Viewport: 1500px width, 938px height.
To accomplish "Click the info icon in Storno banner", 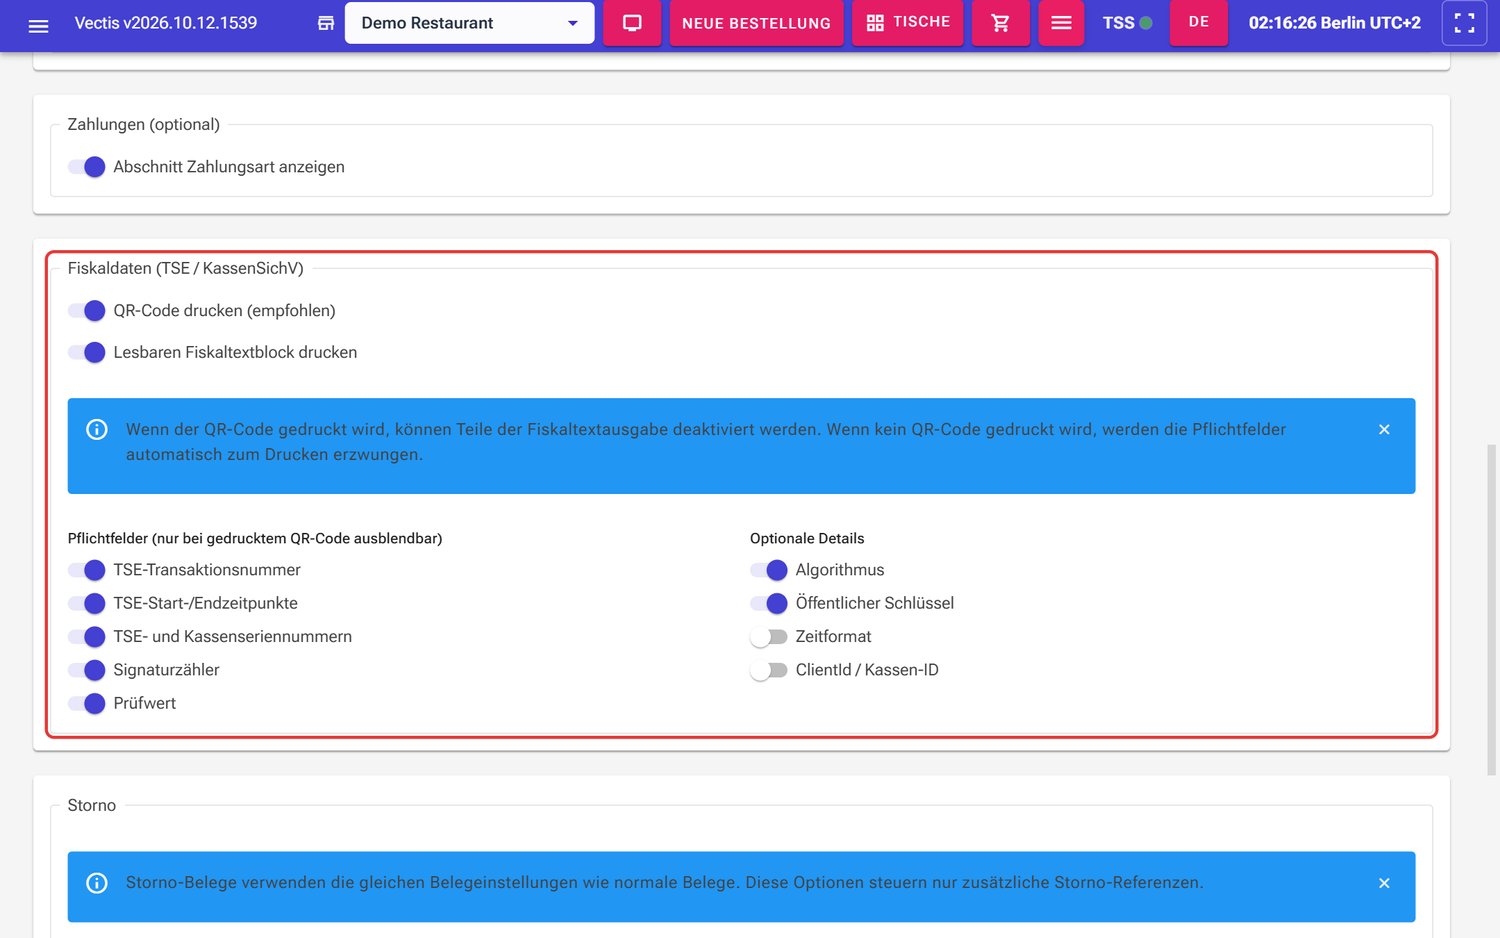I will click(97, 883).
